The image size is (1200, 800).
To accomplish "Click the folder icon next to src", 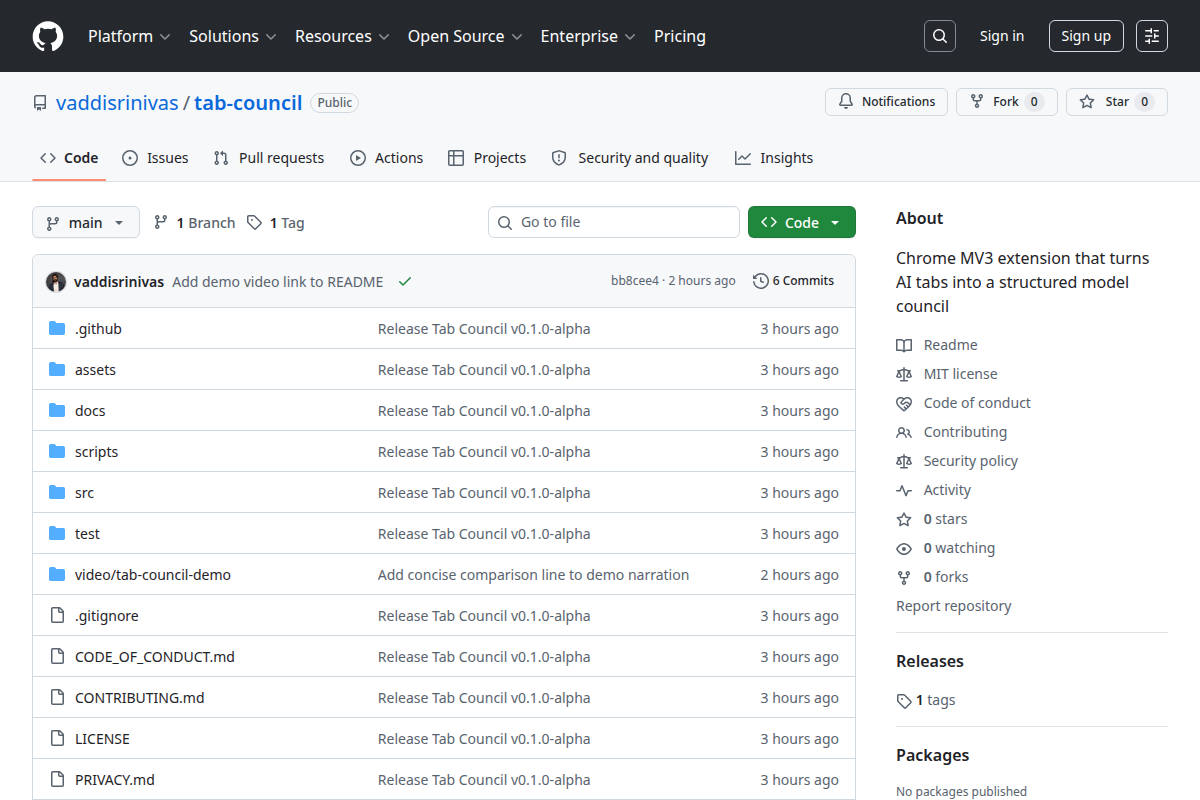I will (57, 493).
